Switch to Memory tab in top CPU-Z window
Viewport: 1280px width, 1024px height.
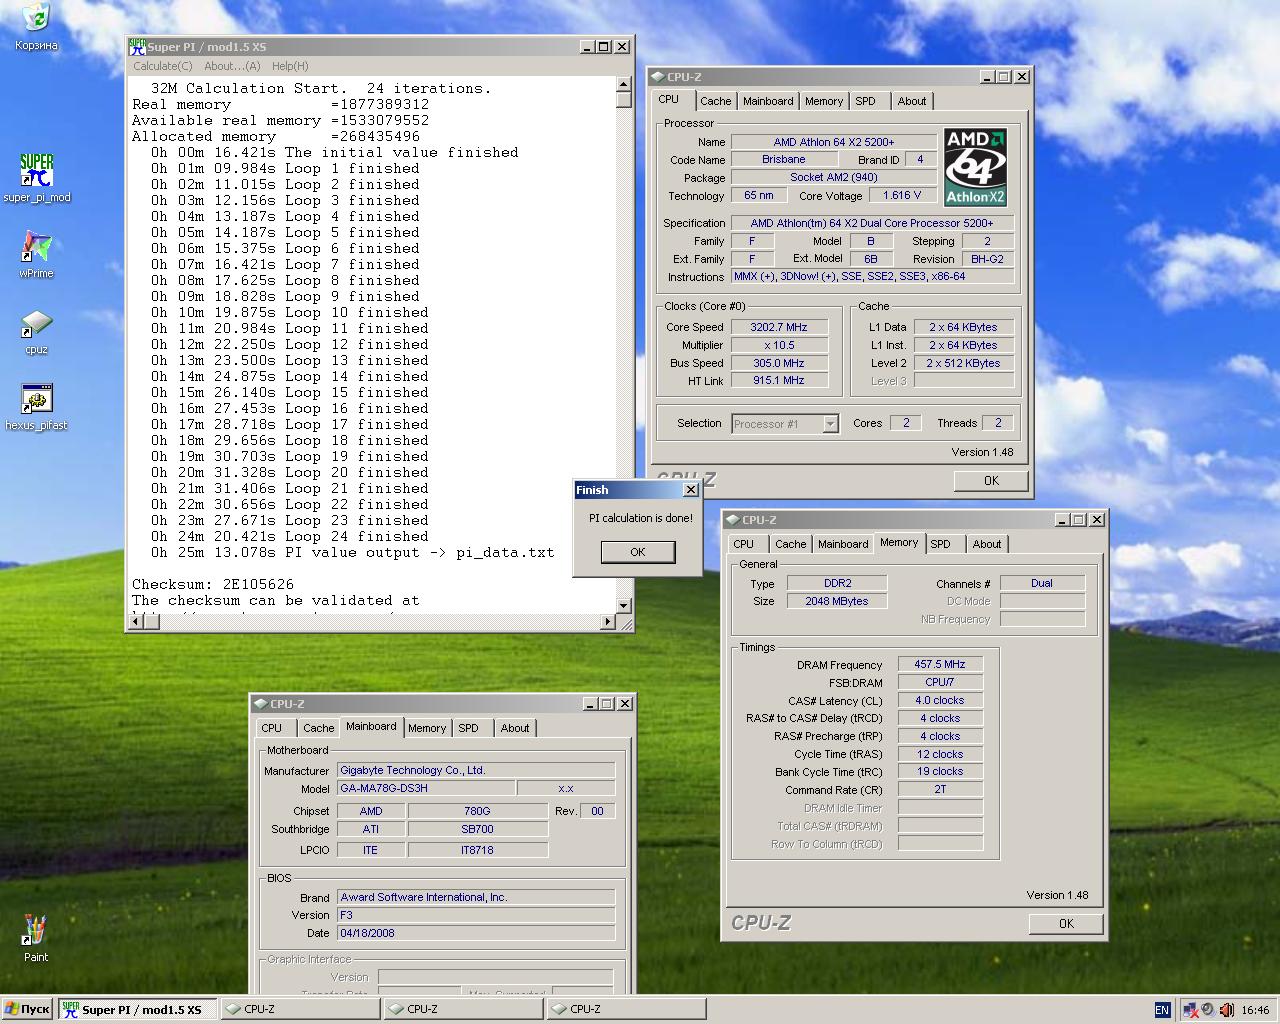(824, 101)
